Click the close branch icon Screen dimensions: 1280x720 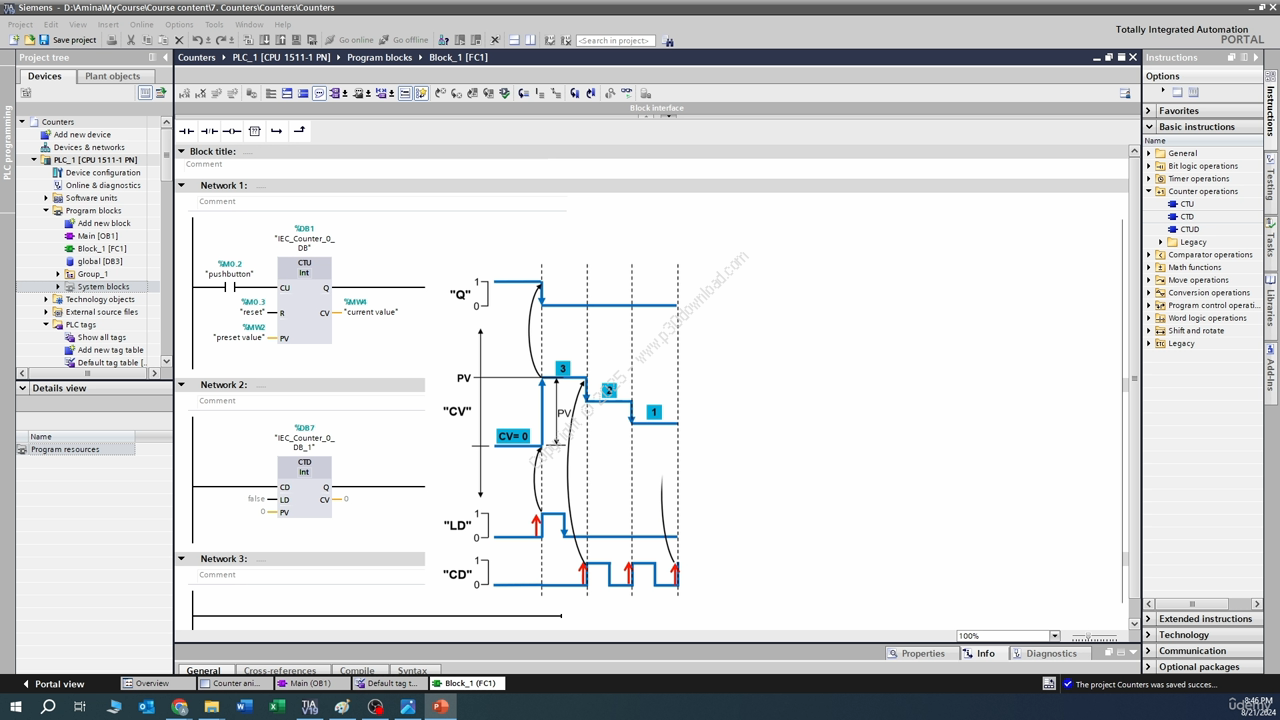coord(299,131)
